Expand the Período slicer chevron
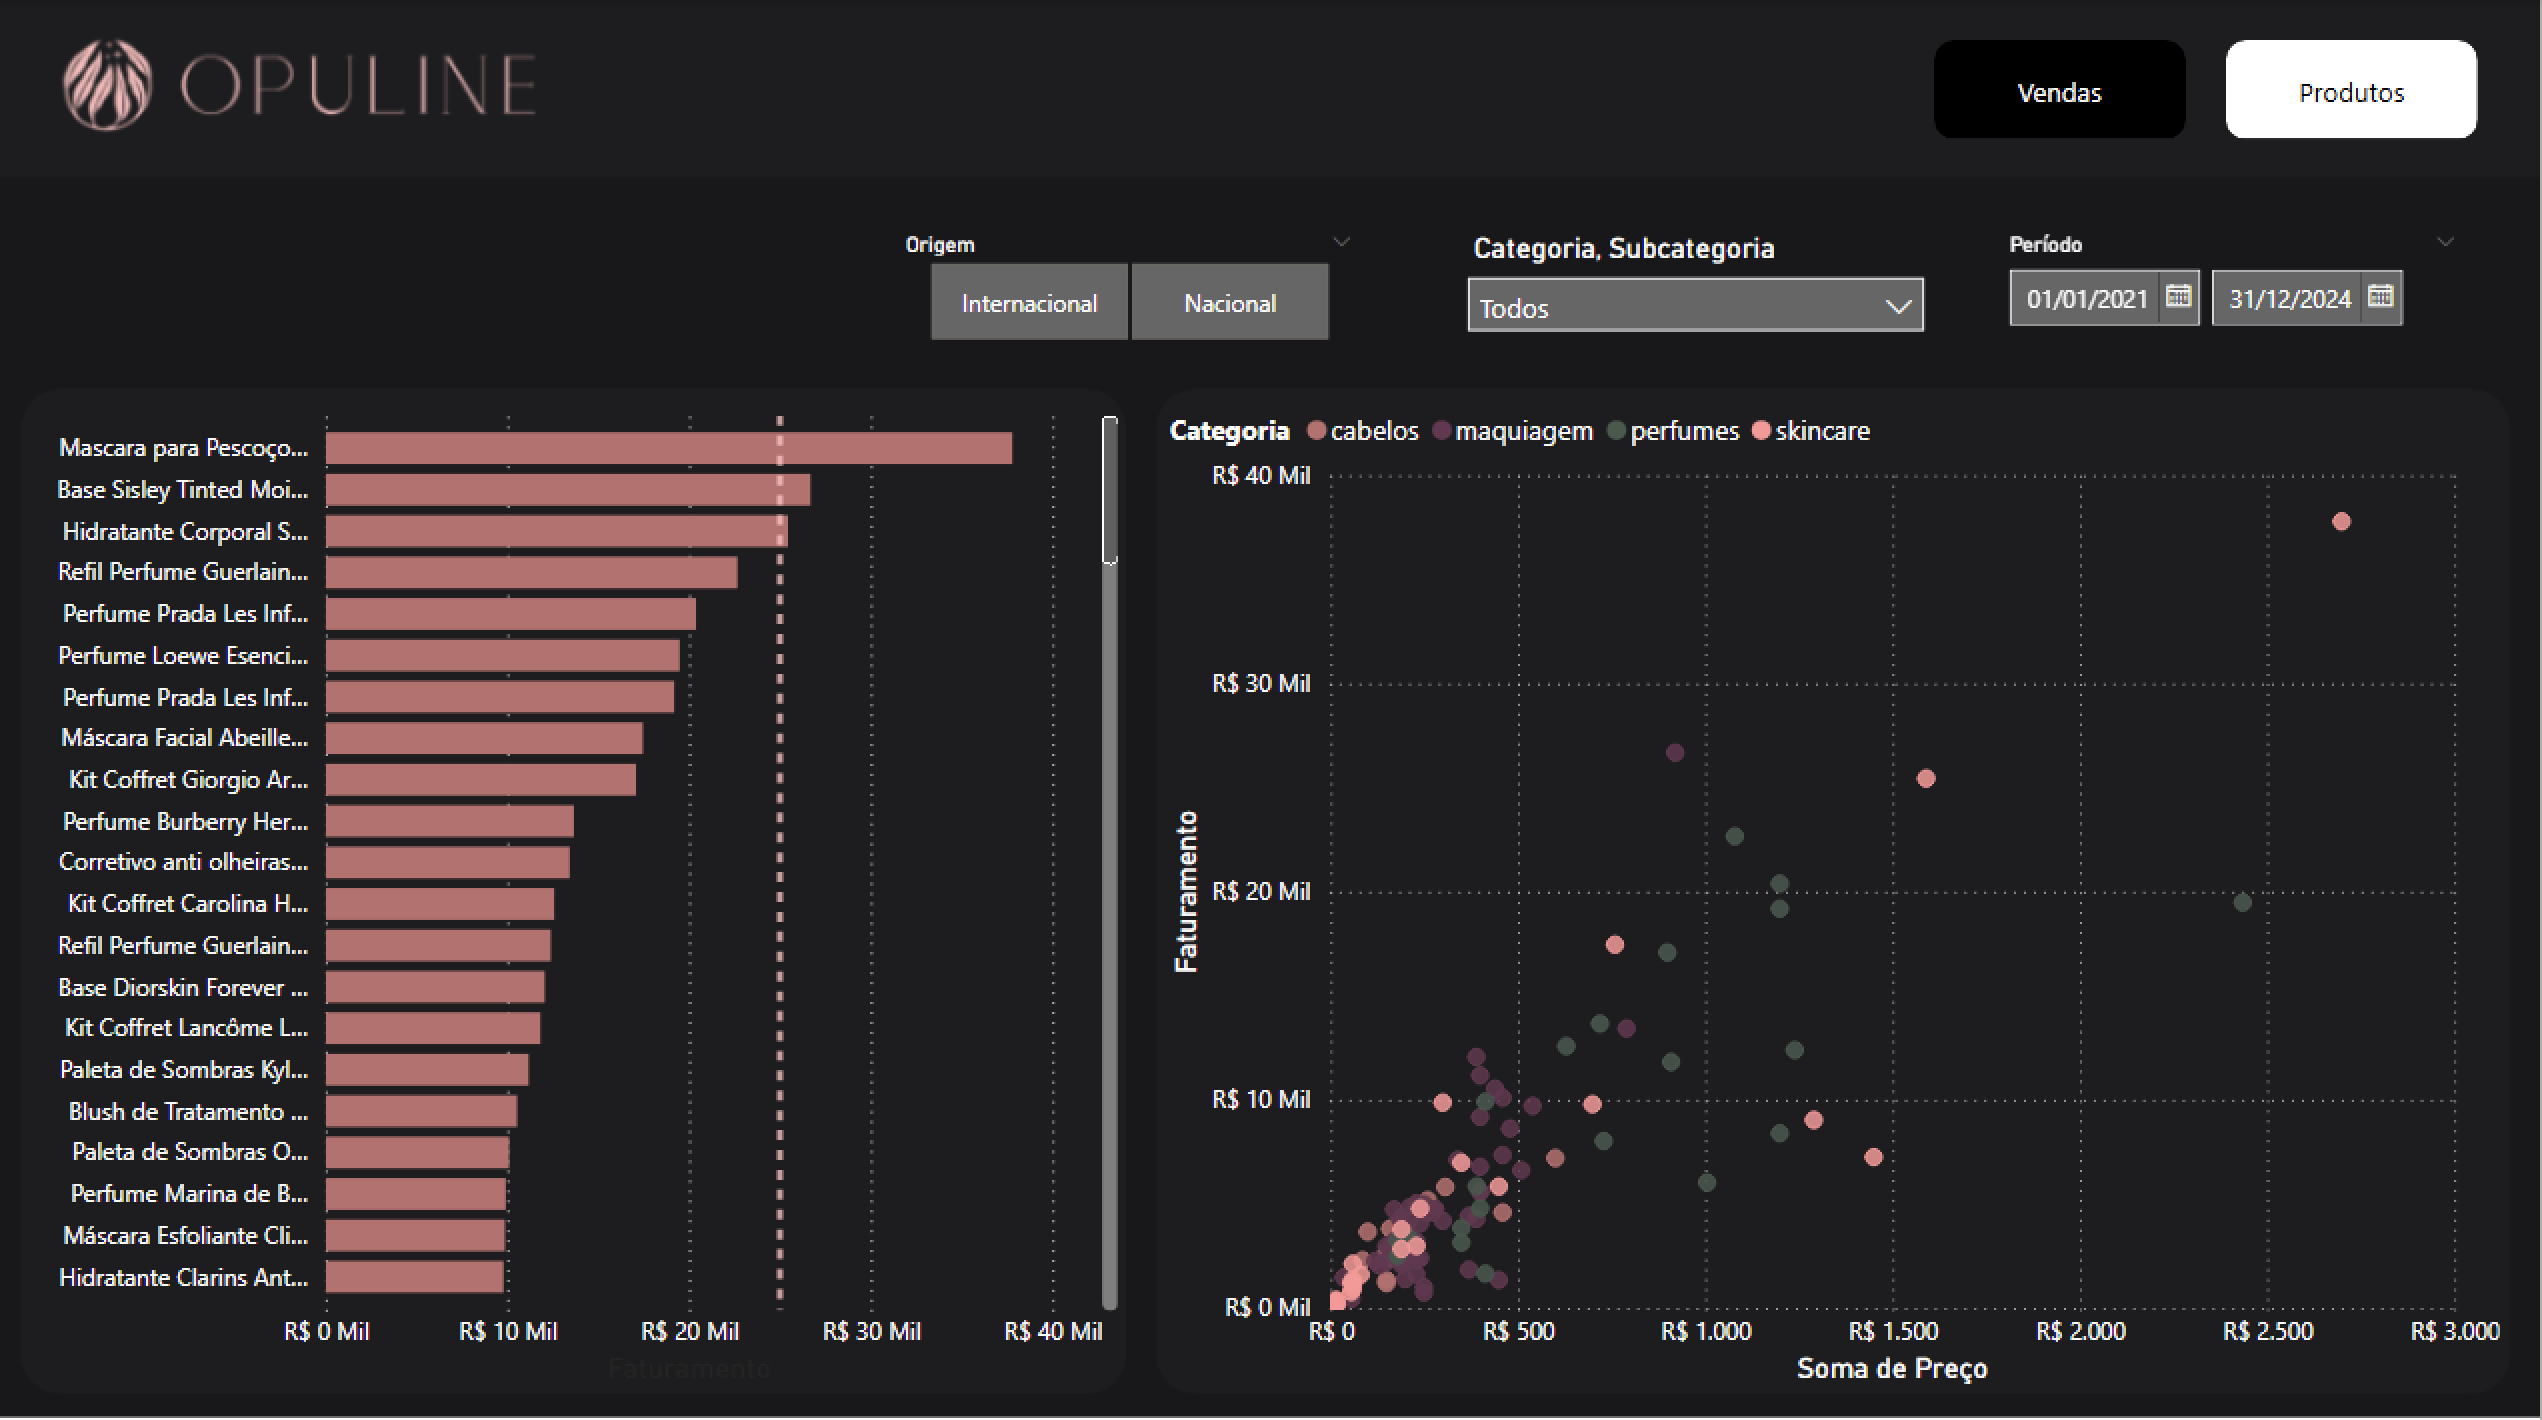 click(2444, 242)
